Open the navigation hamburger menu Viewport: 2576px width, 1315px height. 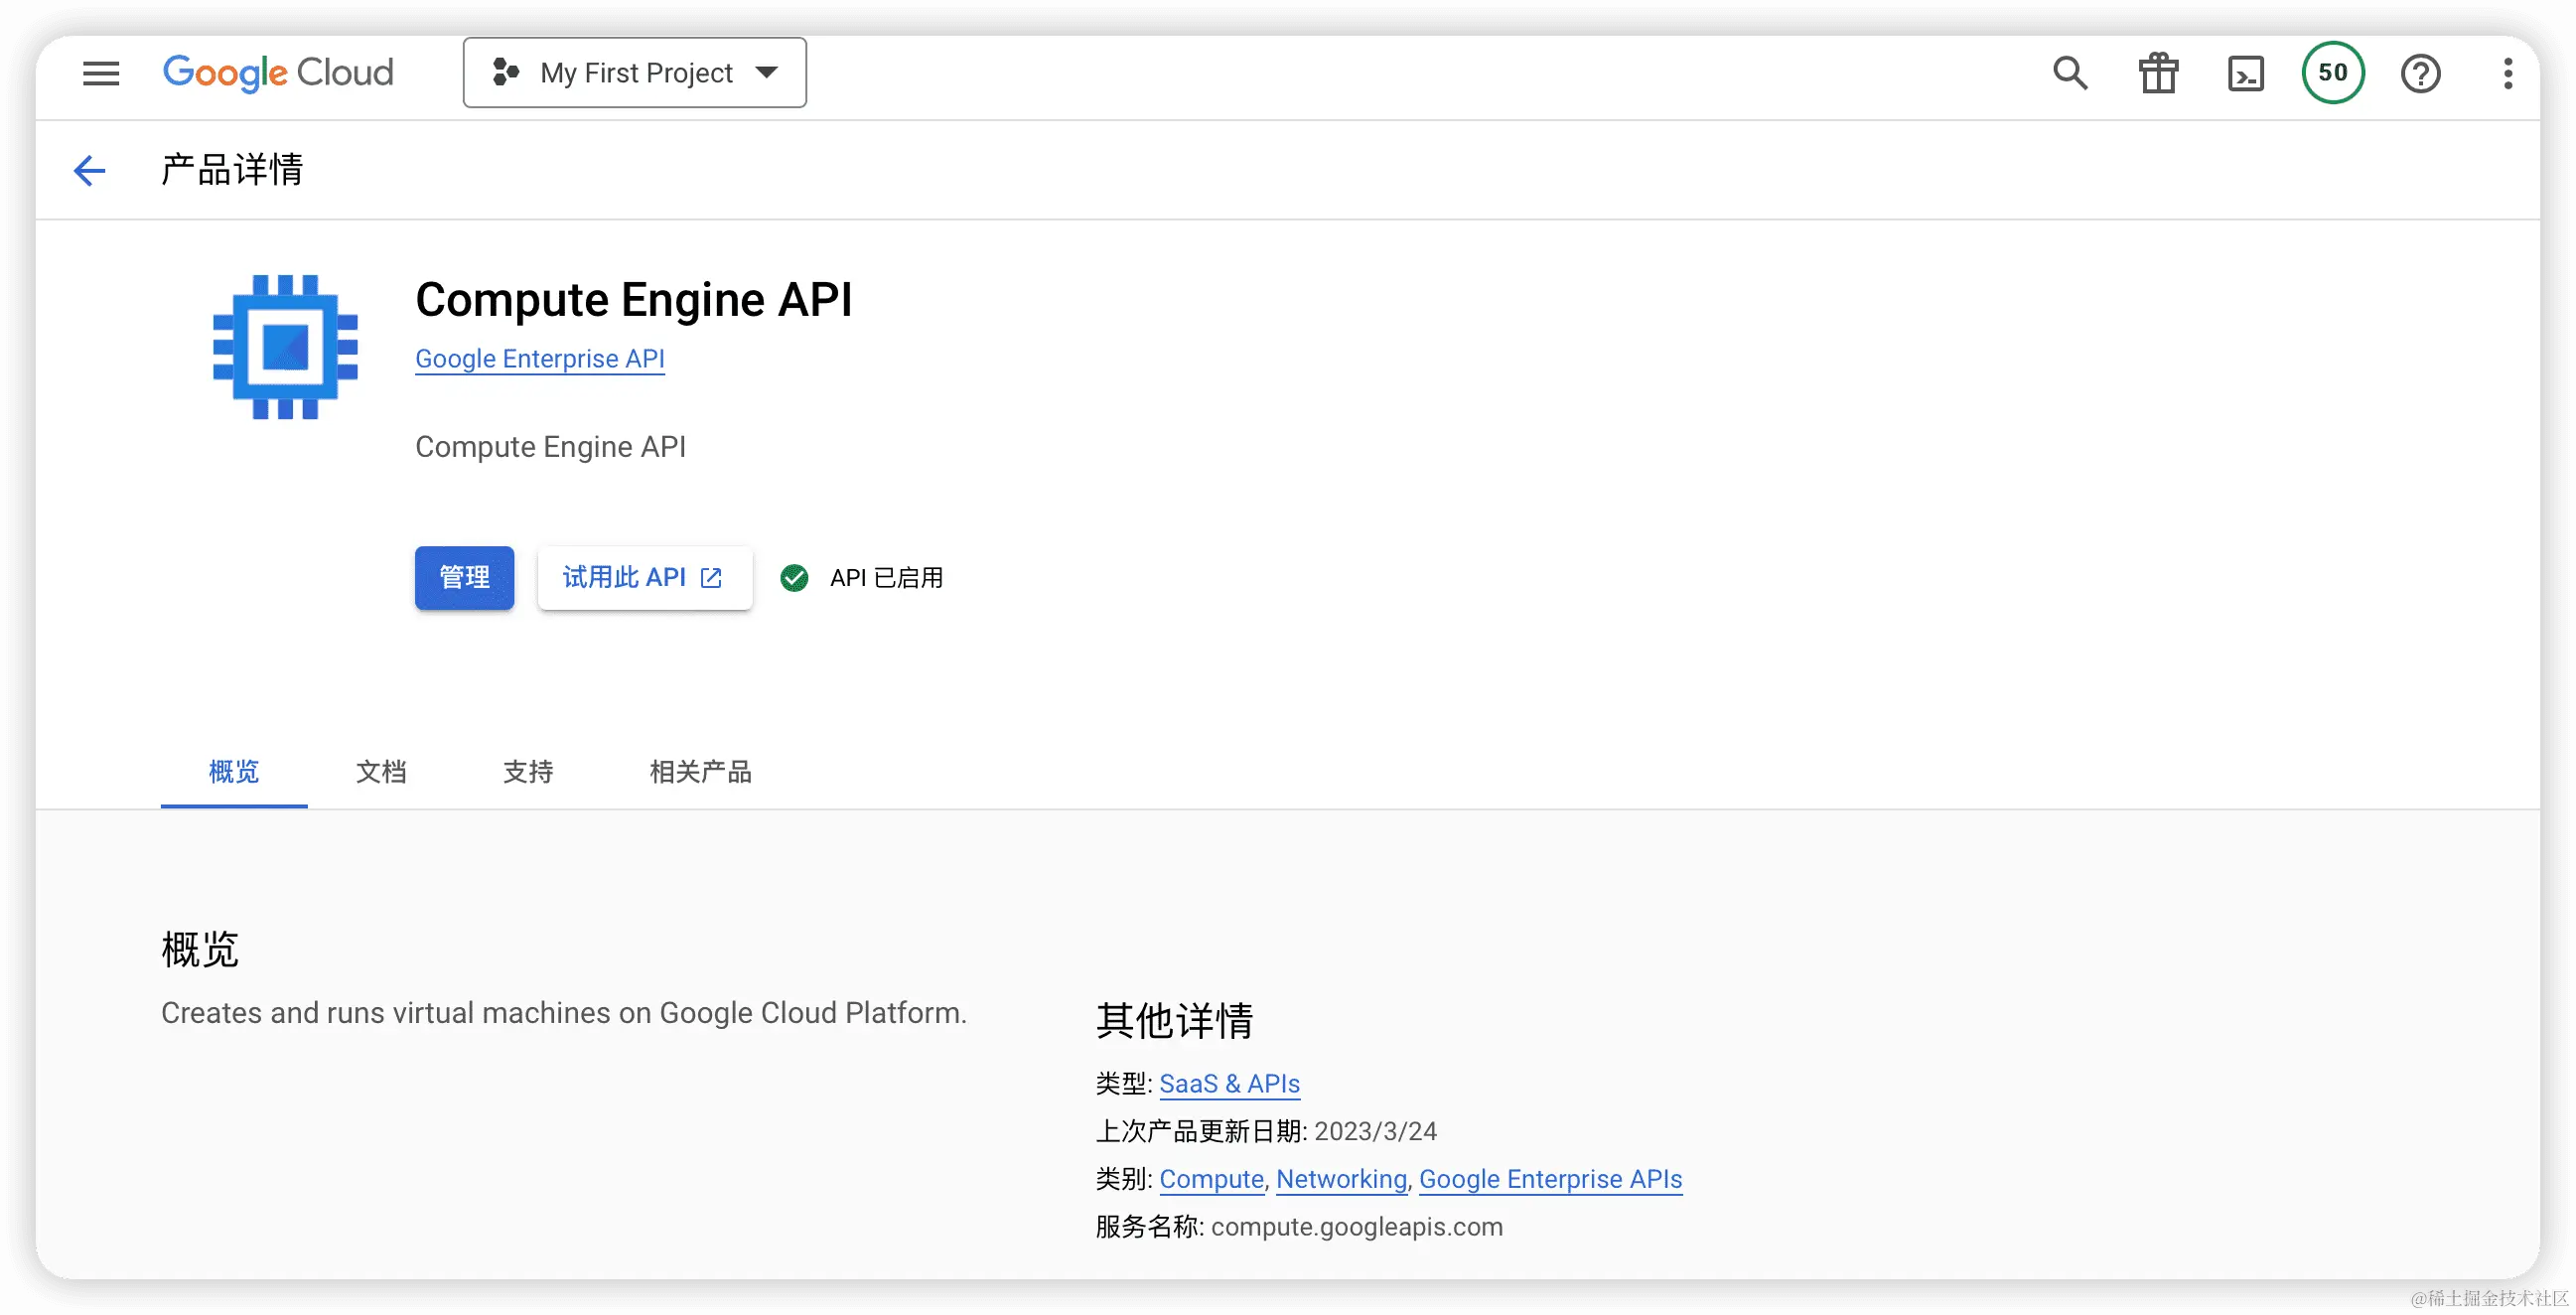pyautogui.click(x=100, y=73)
